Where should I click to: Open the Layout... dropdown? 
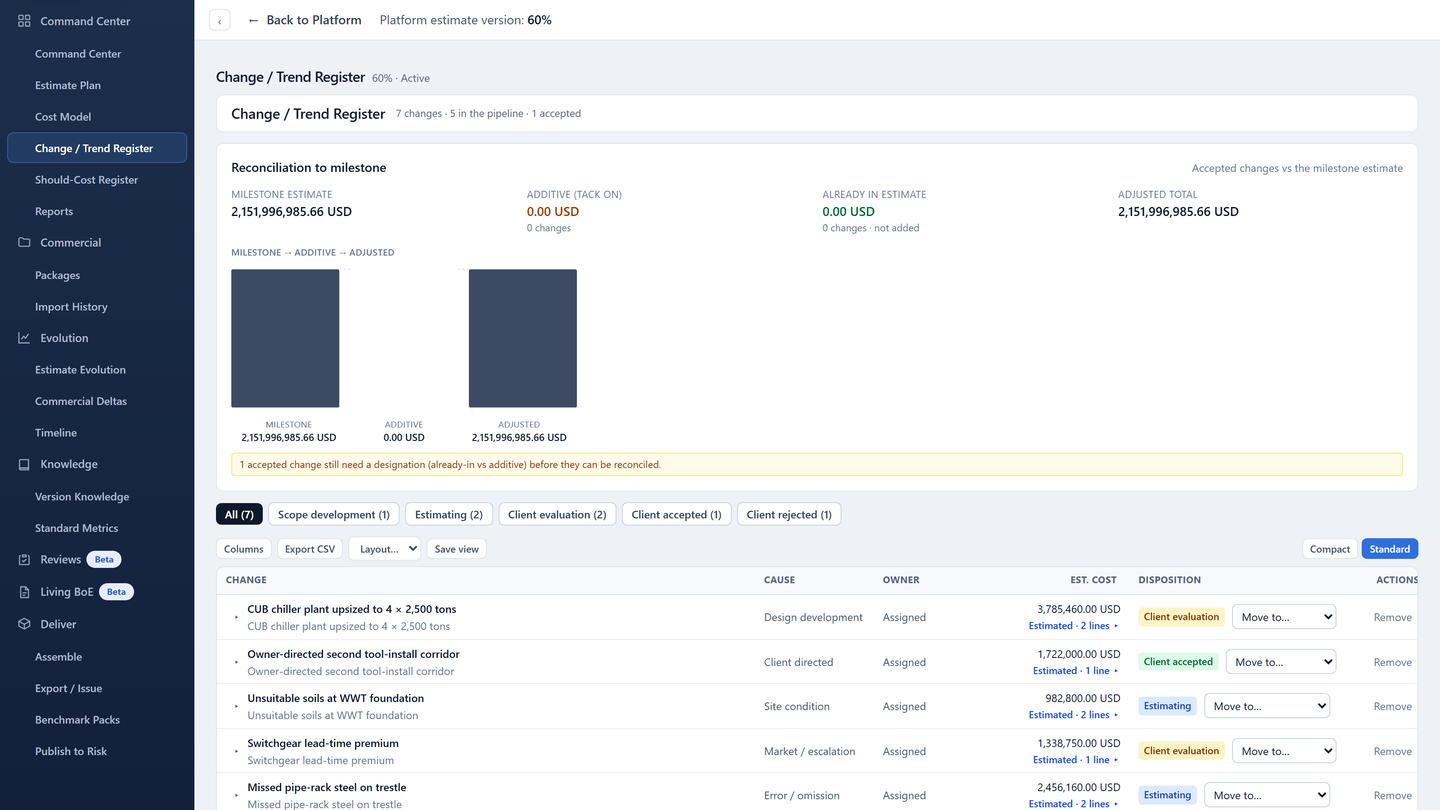385,549
